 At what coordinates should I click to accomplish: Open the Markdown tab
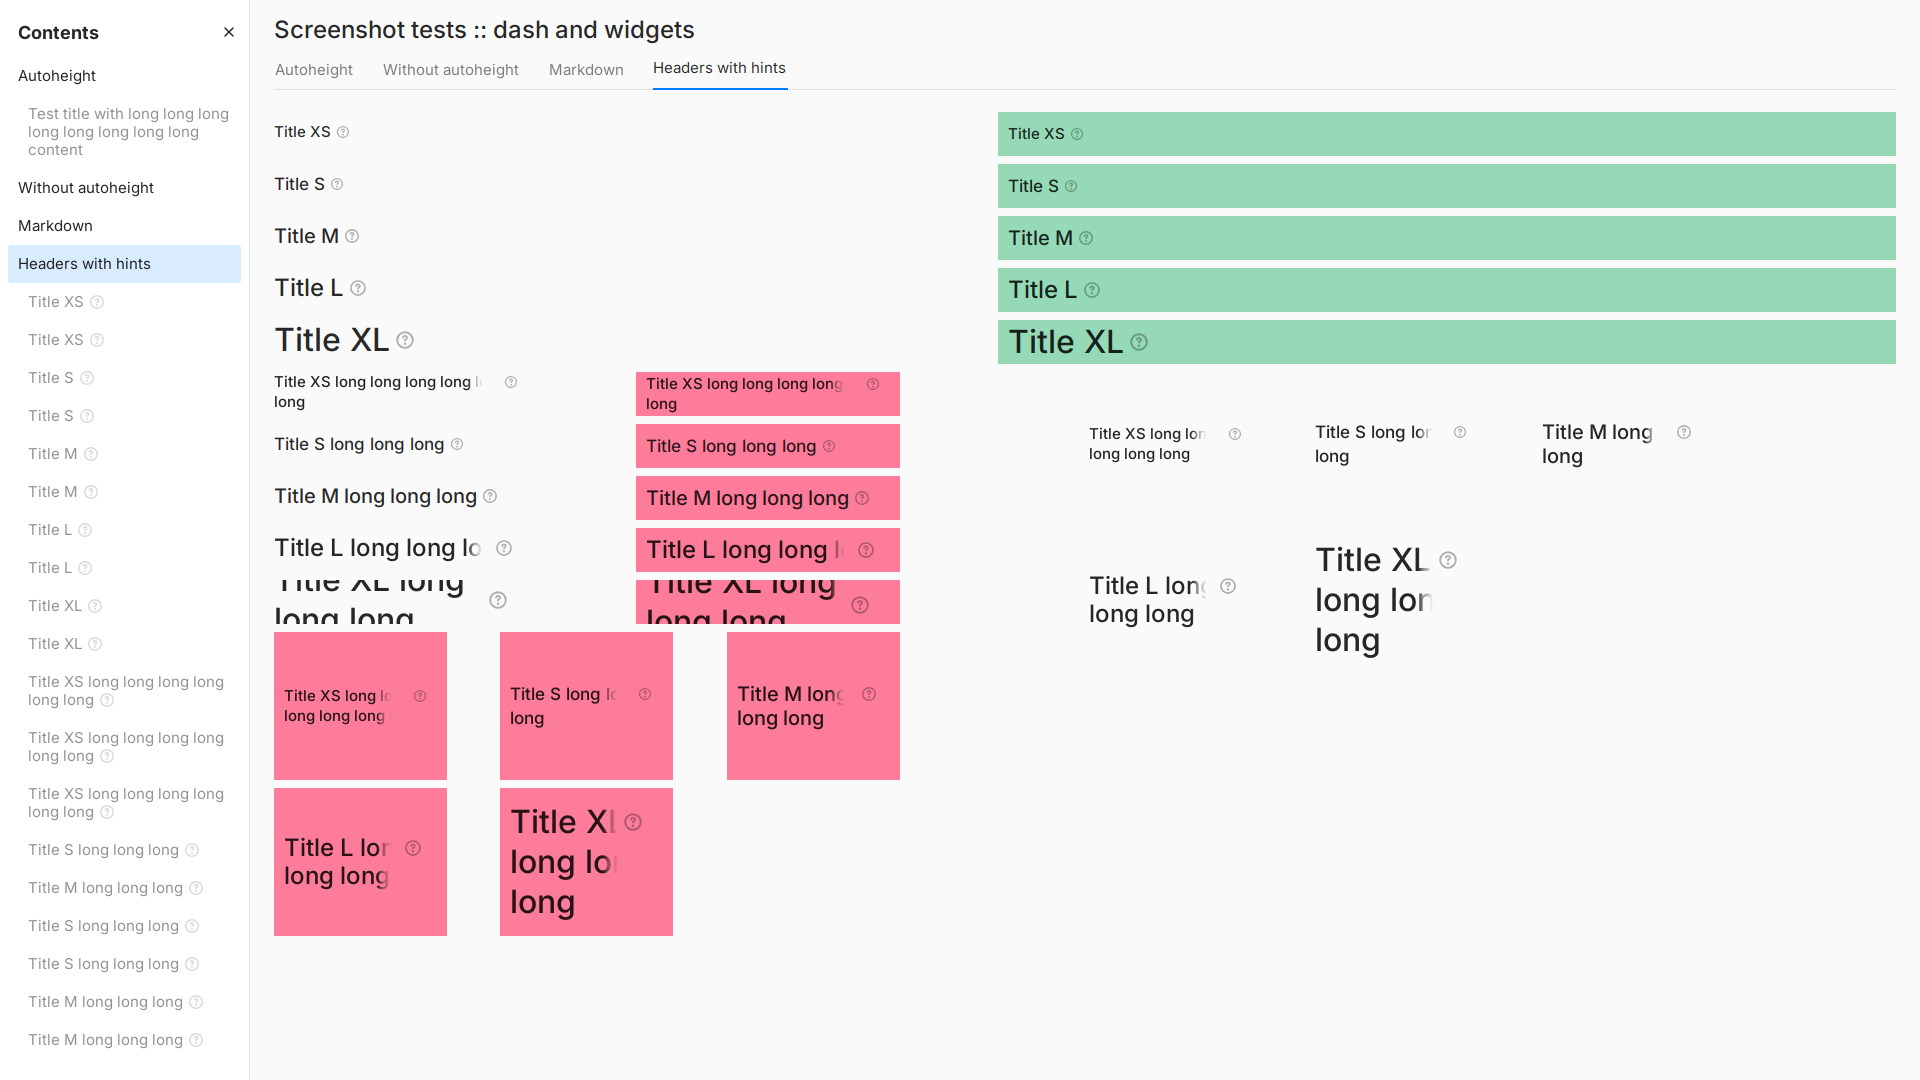[x=586, y=70]
